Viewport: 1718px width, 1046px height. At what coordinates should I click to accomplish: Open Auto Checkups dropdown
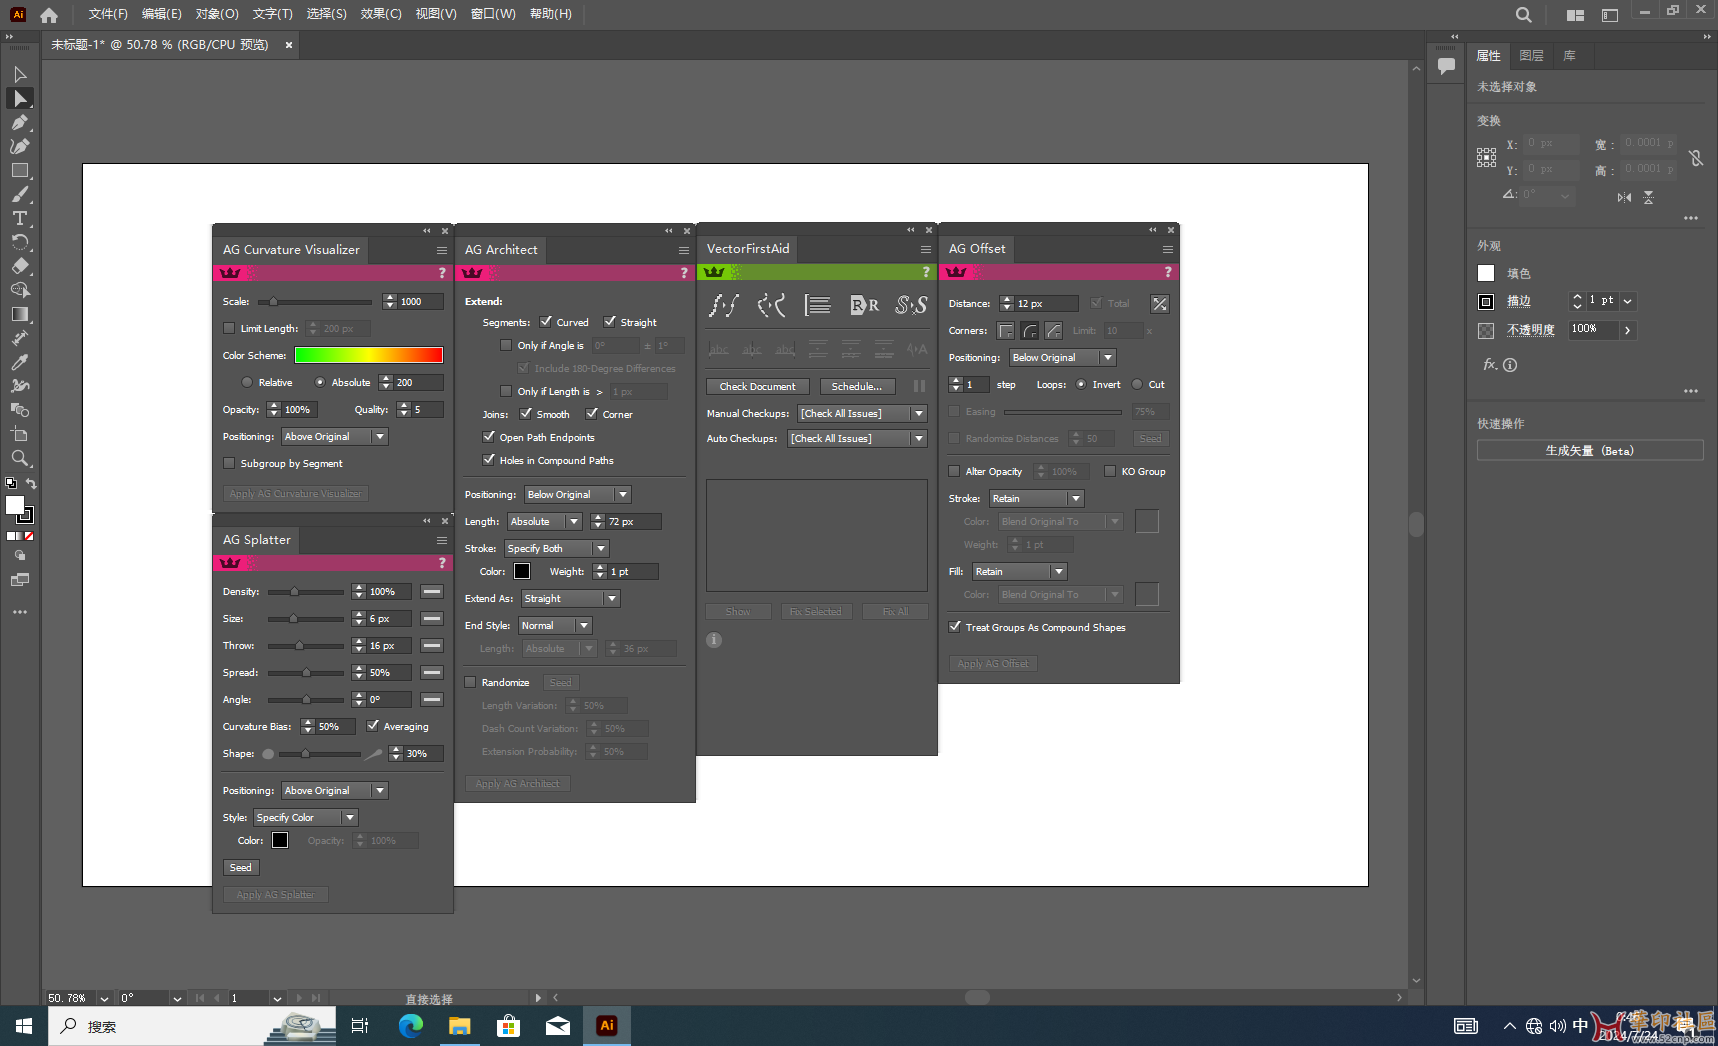858,439
